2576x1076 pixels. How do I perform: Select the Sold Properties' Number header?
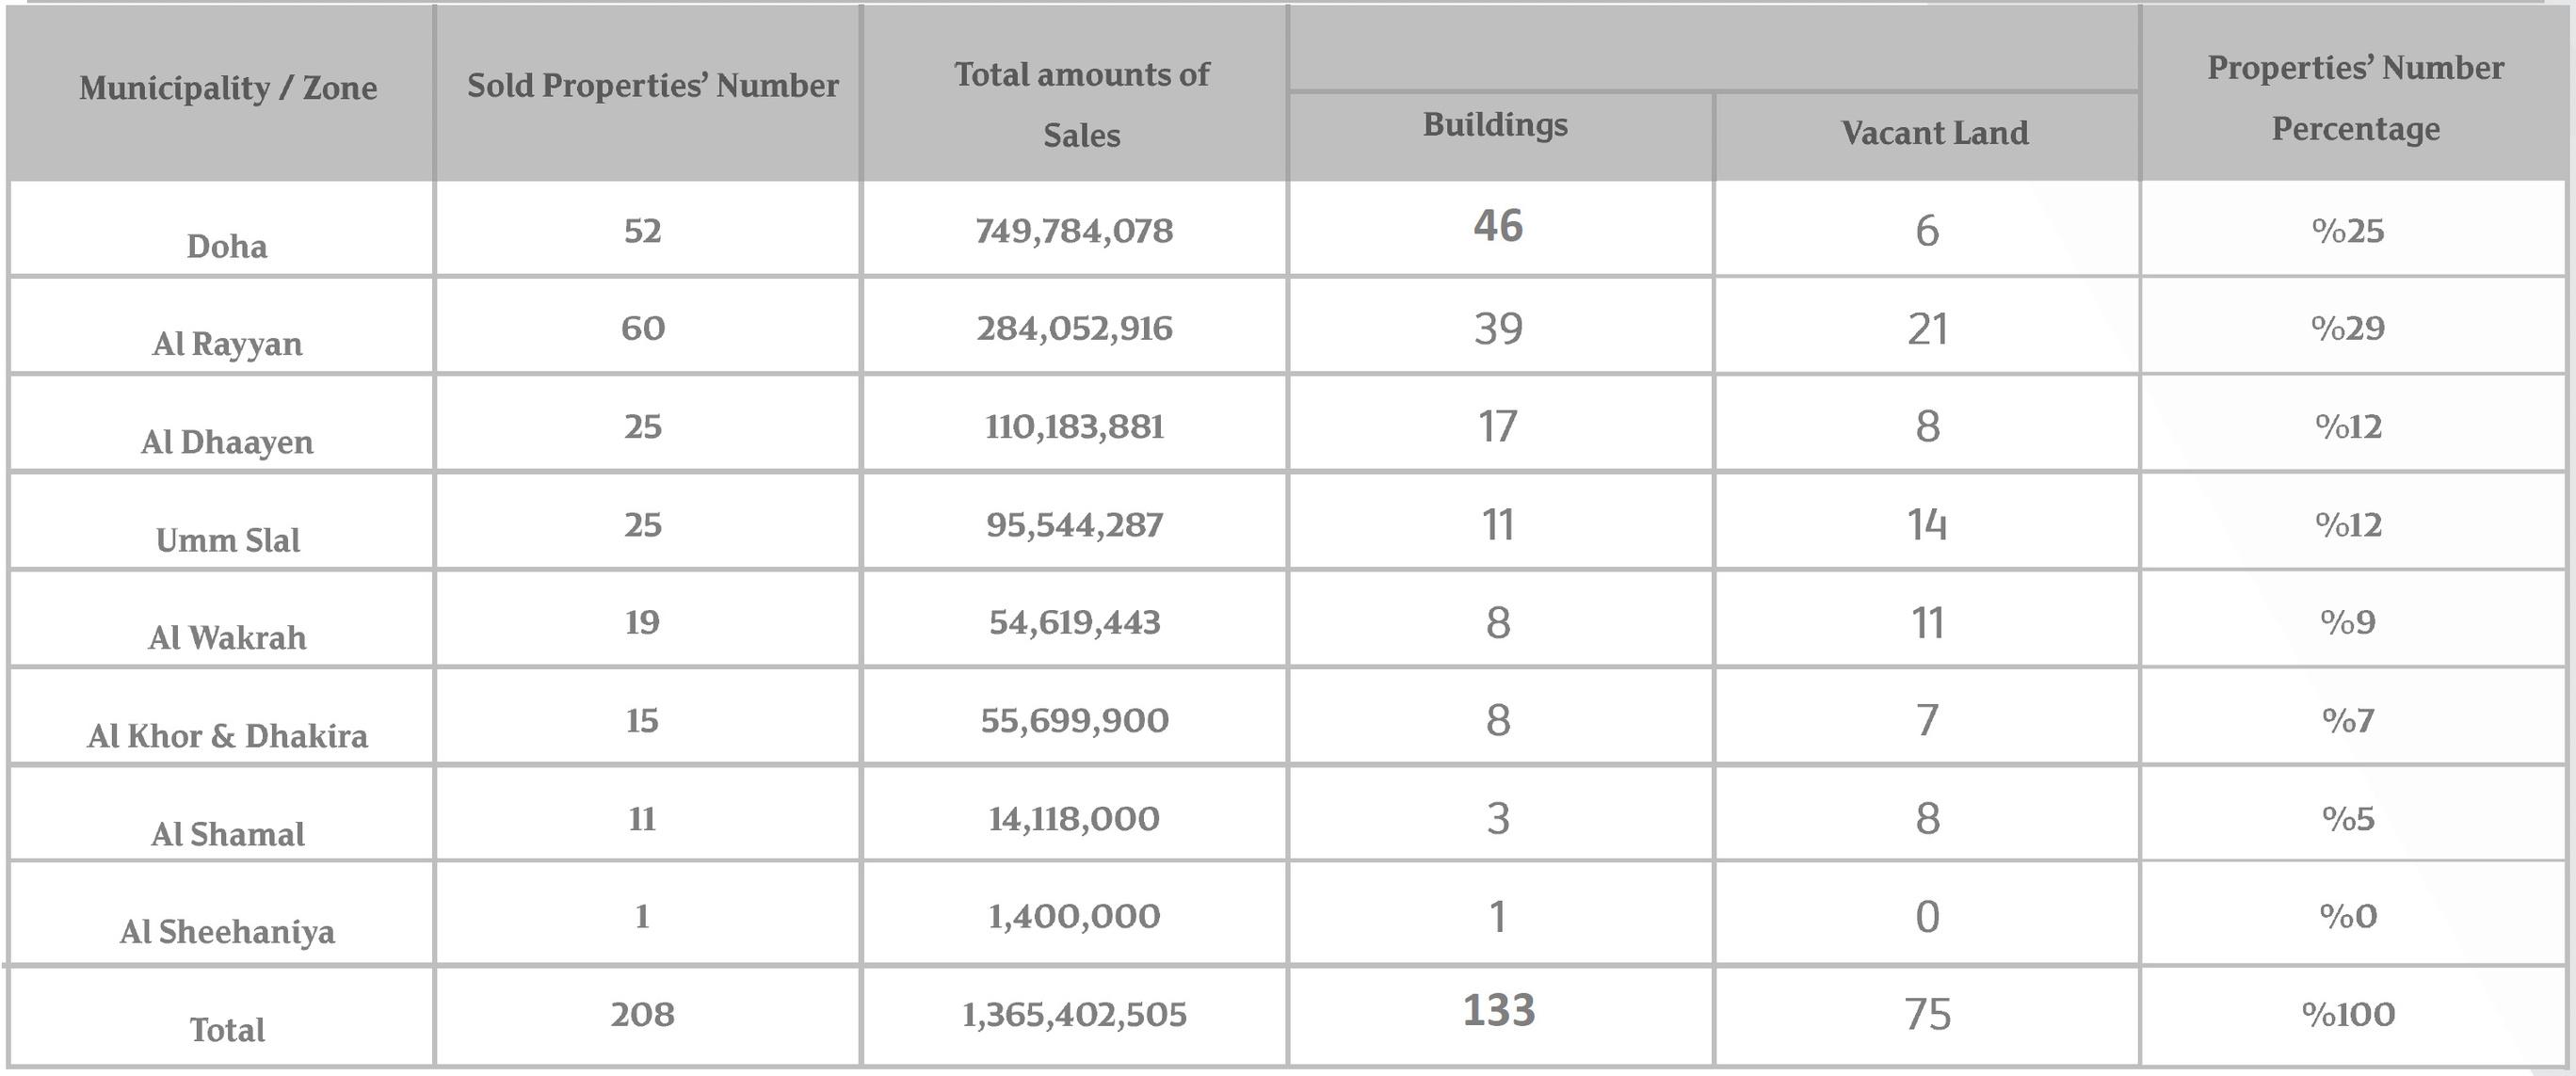(653, 86)
